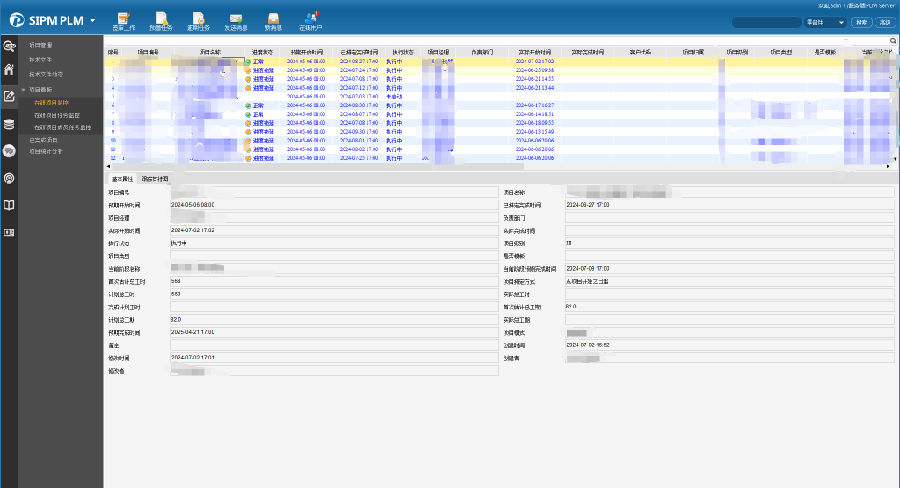
Task: Select the database stack icon in sidebar
Action: pos(10,124)
